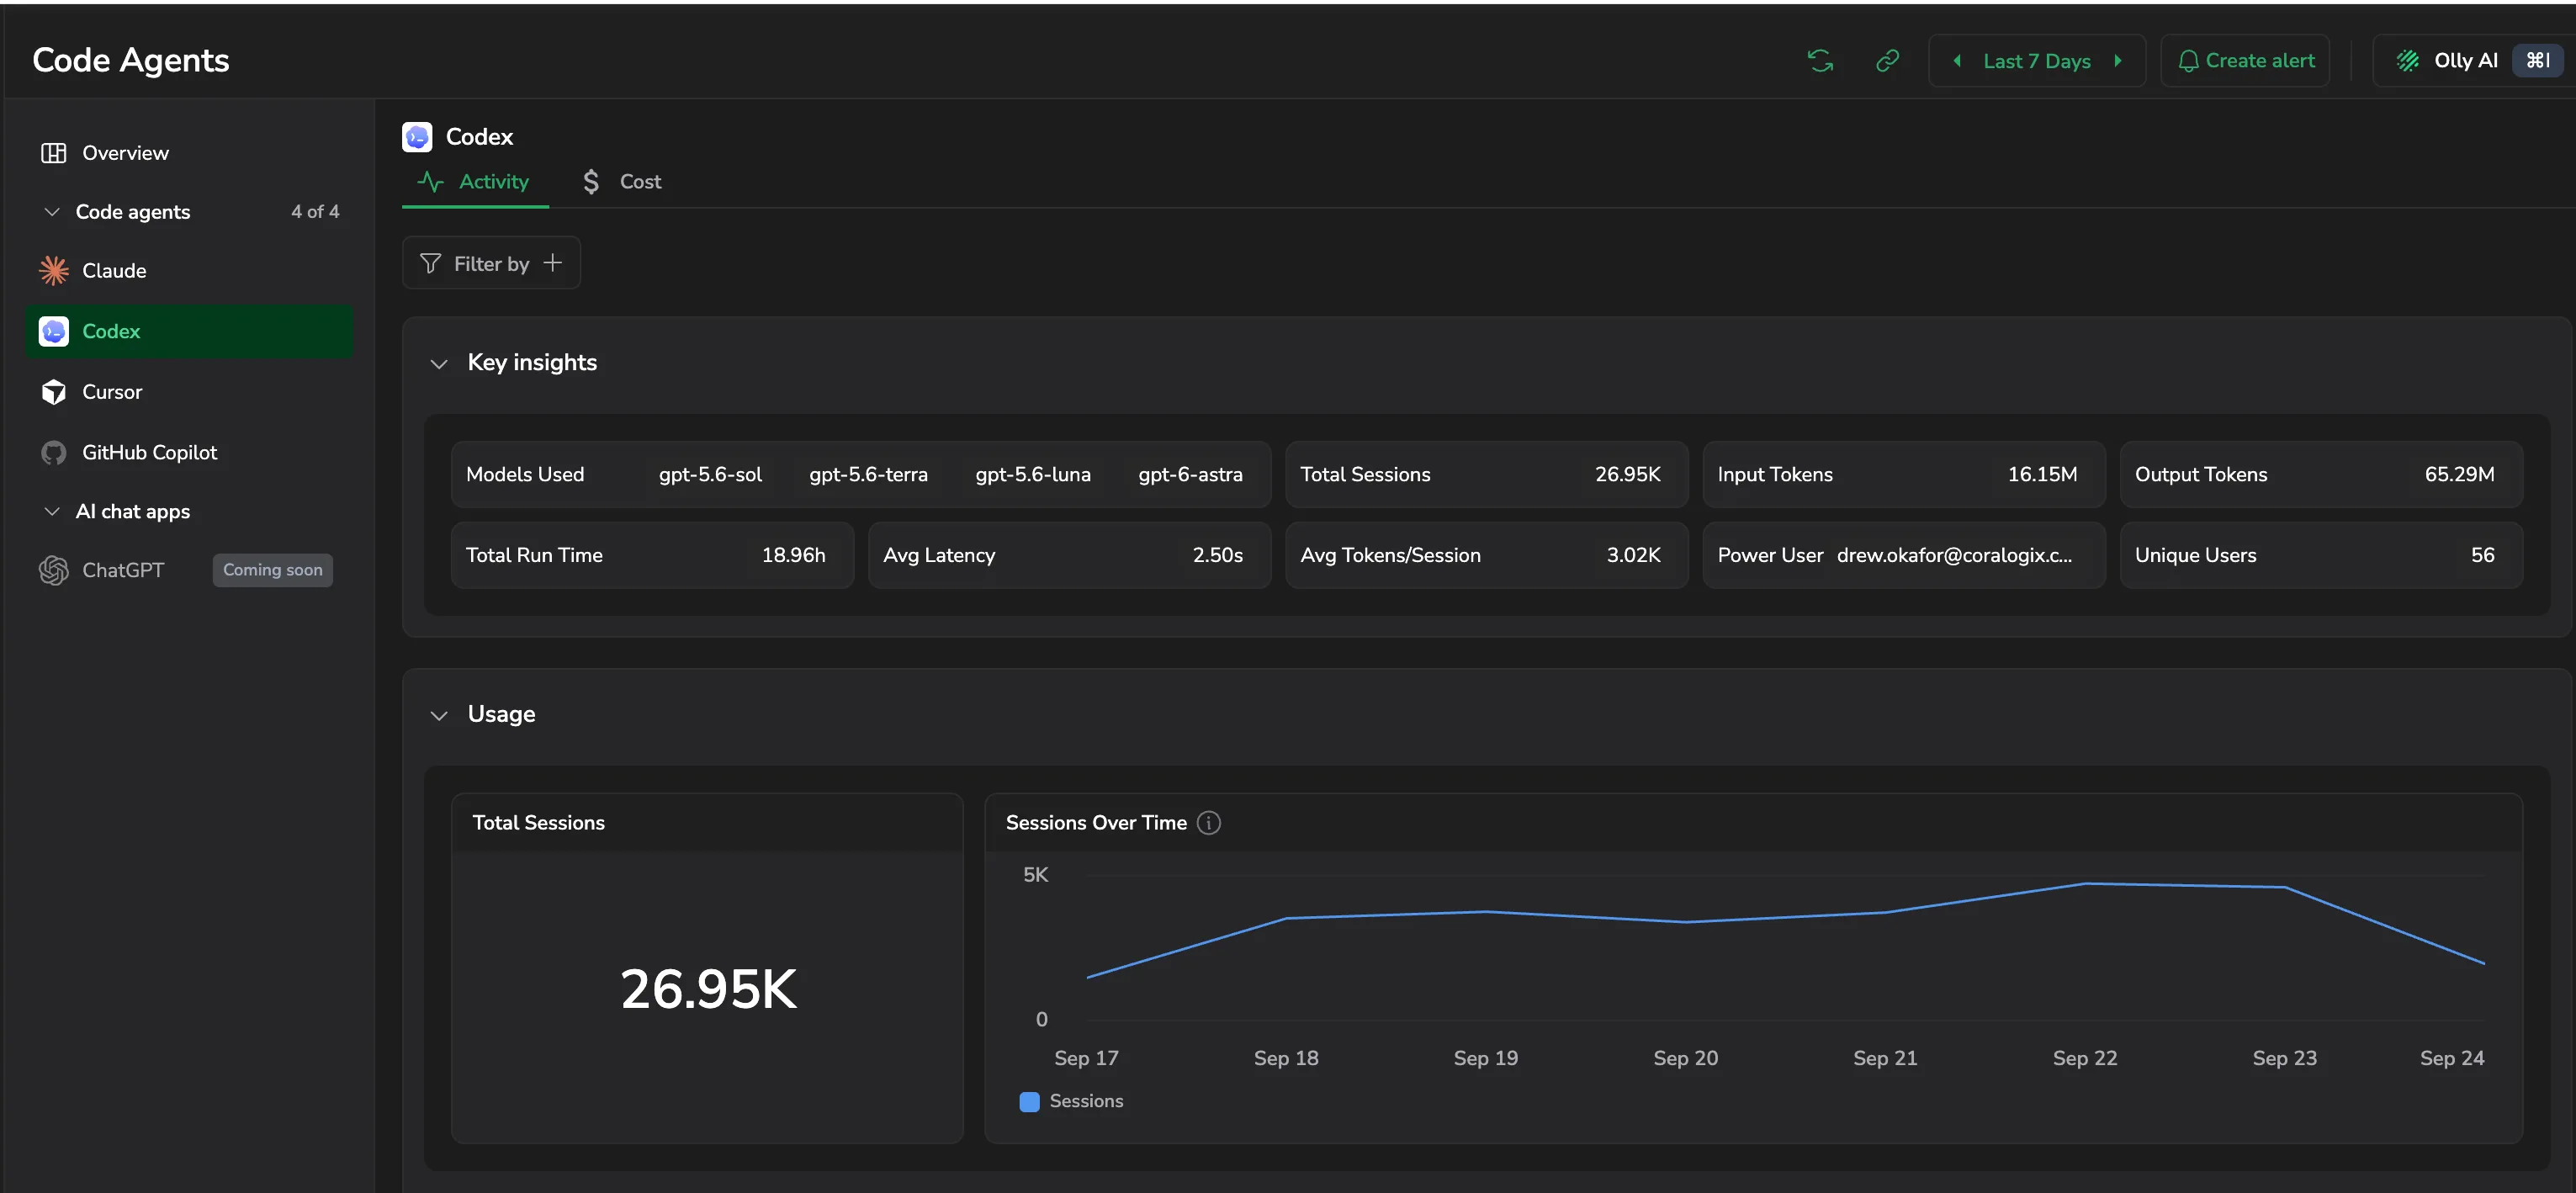2576x1193 pixels.
Task: Click the GitHub Copilot logo icon
Action: tap(54, 453)
